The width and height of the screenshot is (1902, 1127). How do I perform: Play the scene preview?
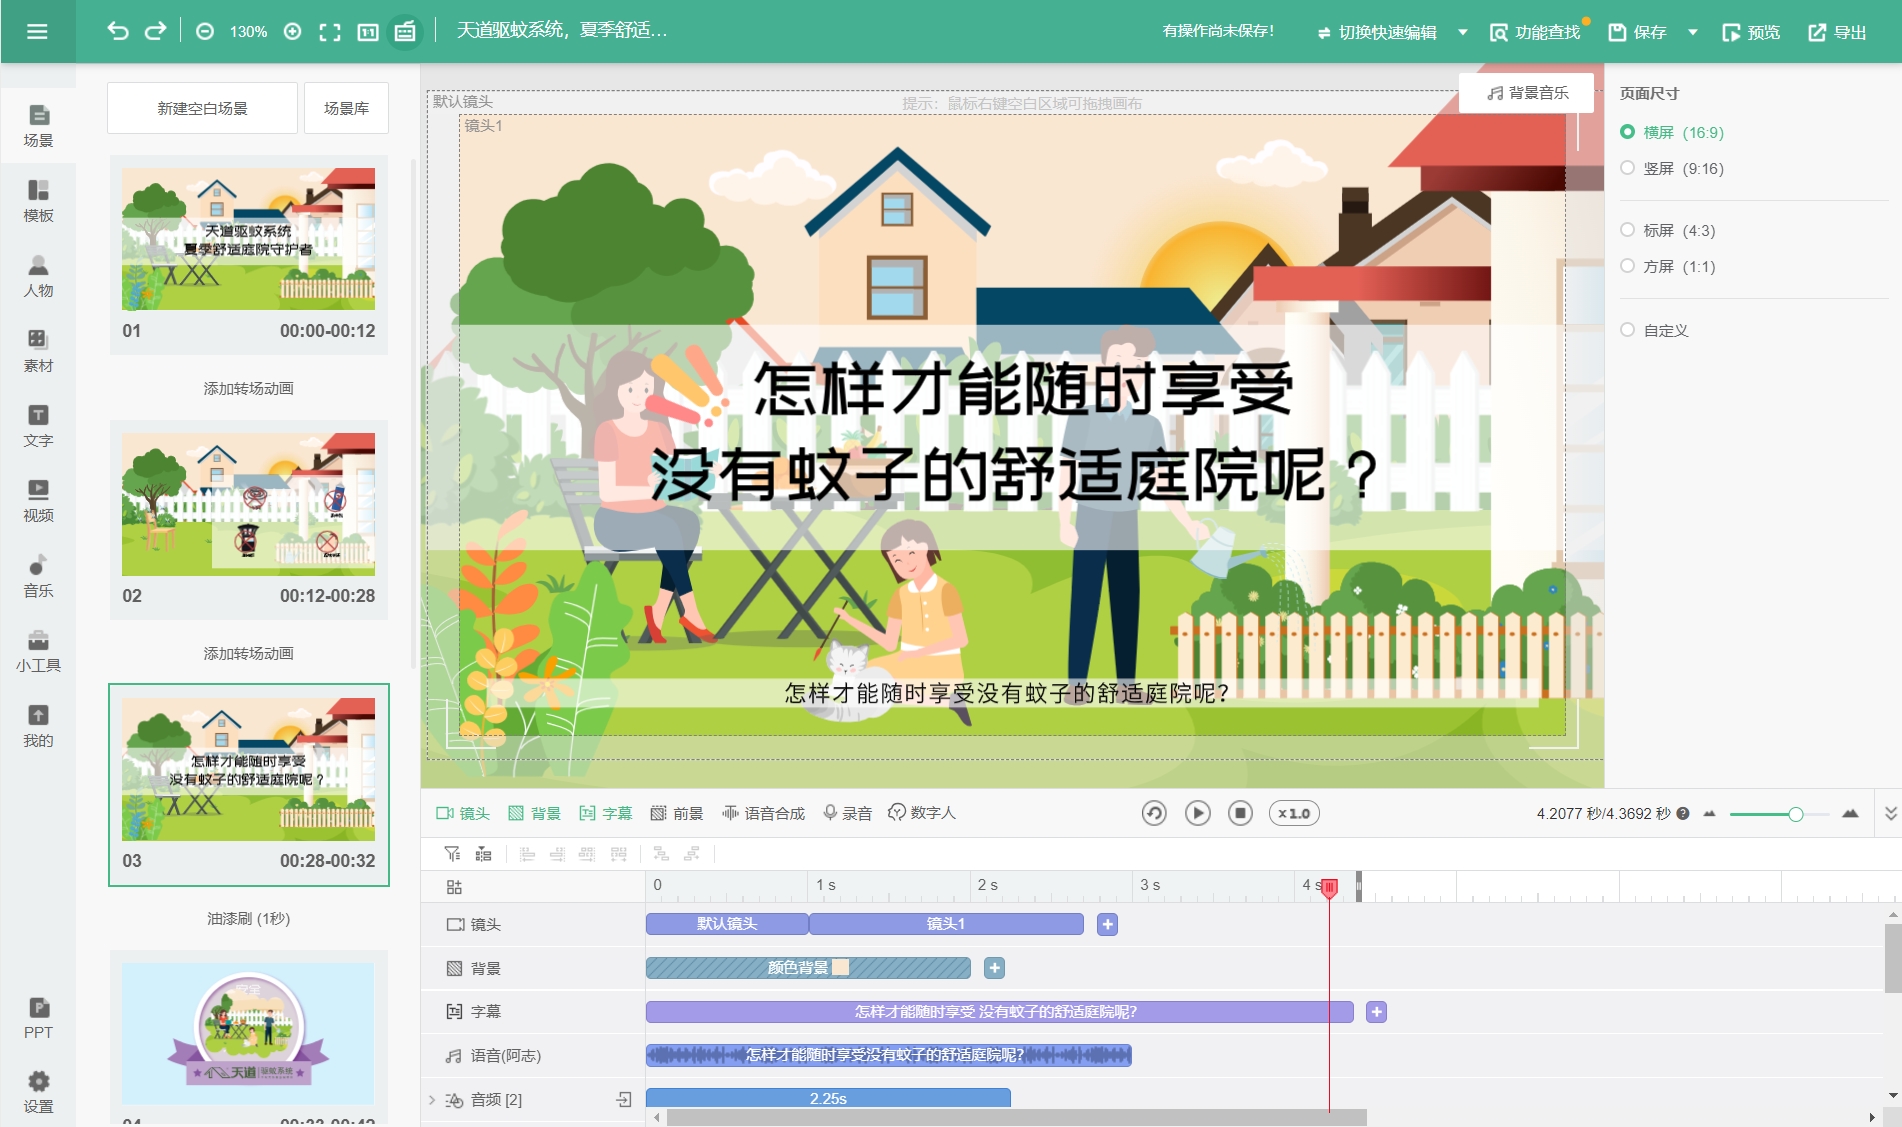[x=1197, y=813]
